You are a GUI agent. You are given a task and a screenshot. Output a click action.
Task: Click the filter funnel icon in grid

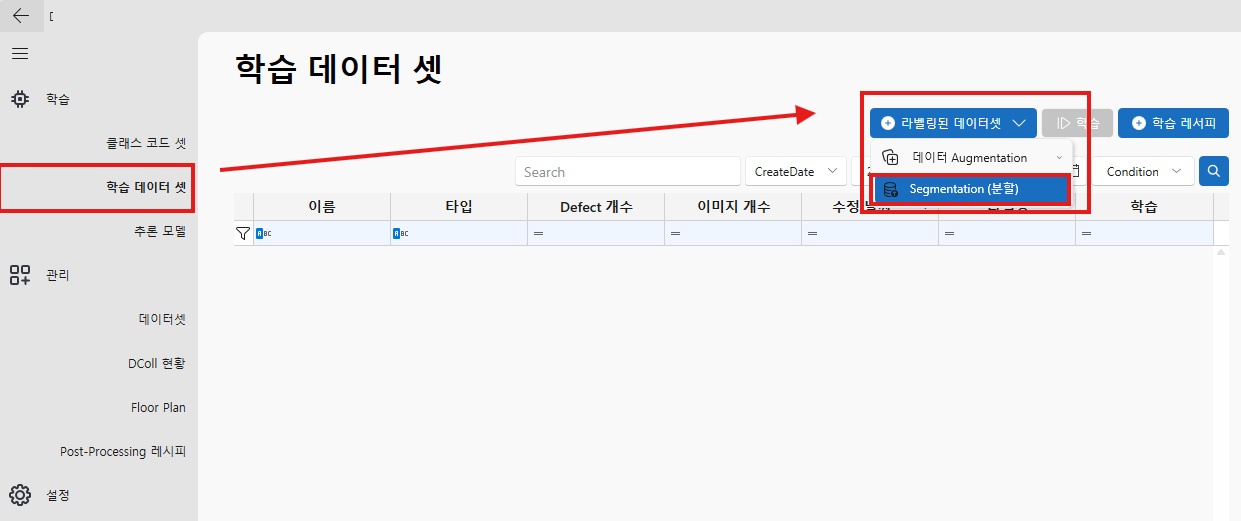243,233
